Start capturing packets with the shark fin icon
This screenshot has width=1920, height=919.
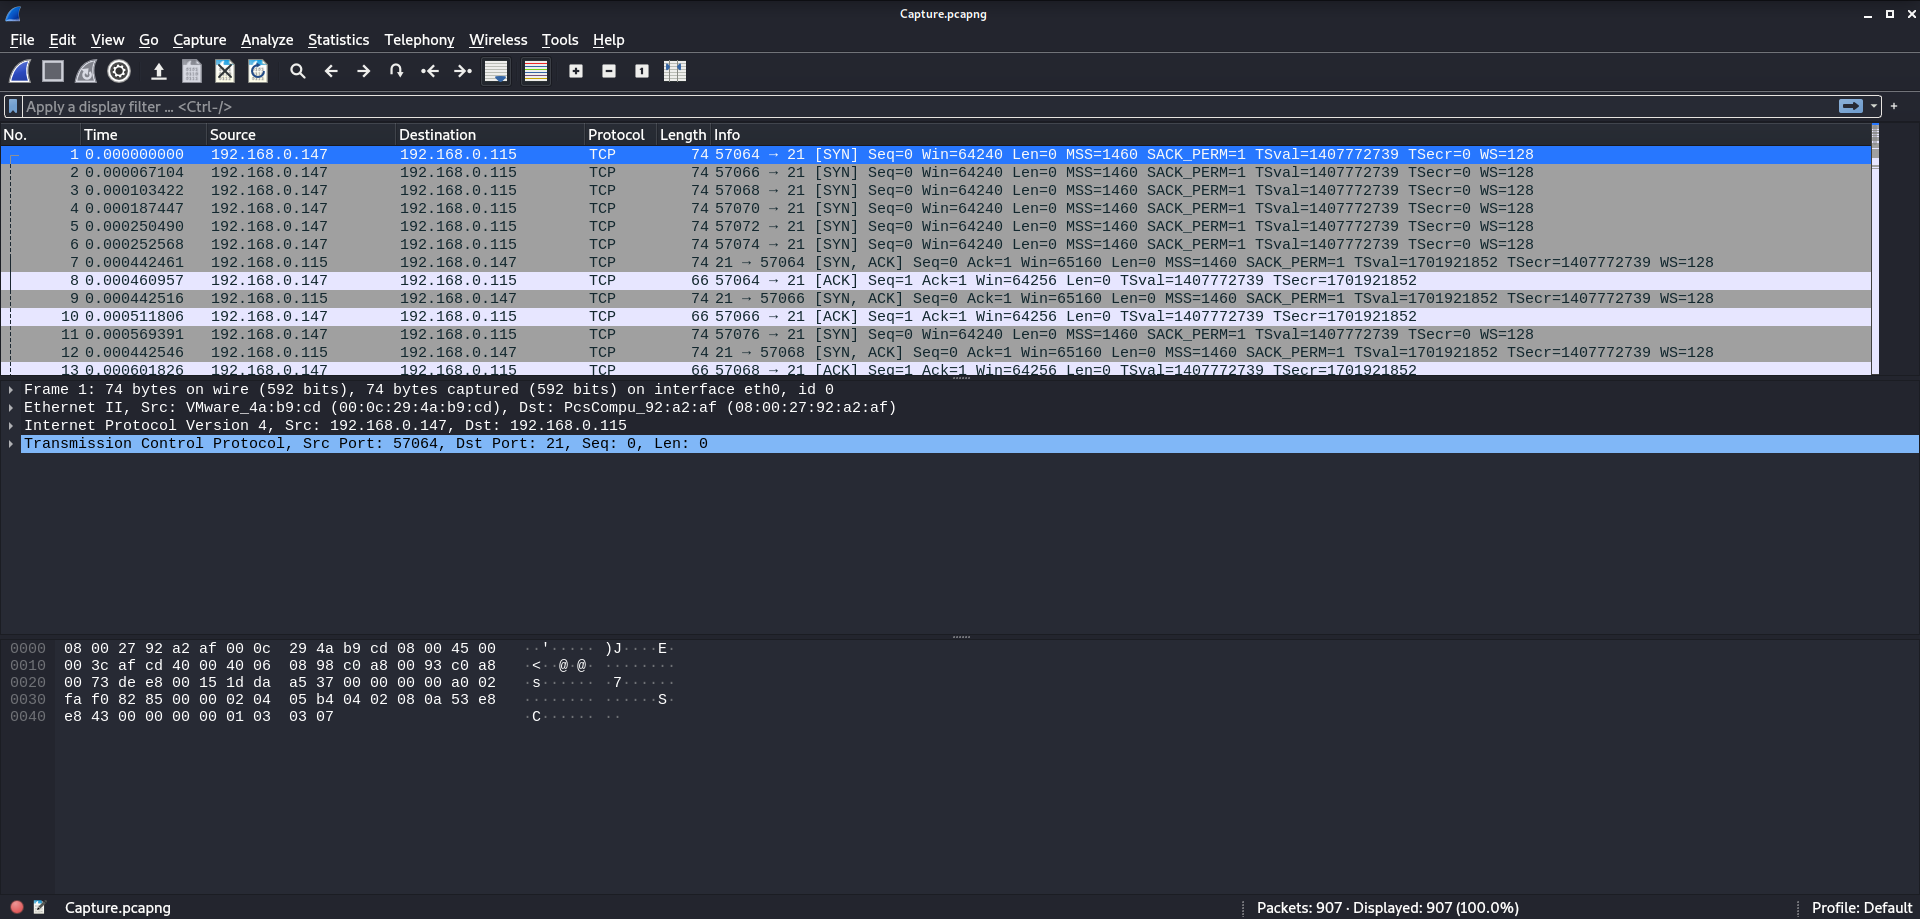20,71
